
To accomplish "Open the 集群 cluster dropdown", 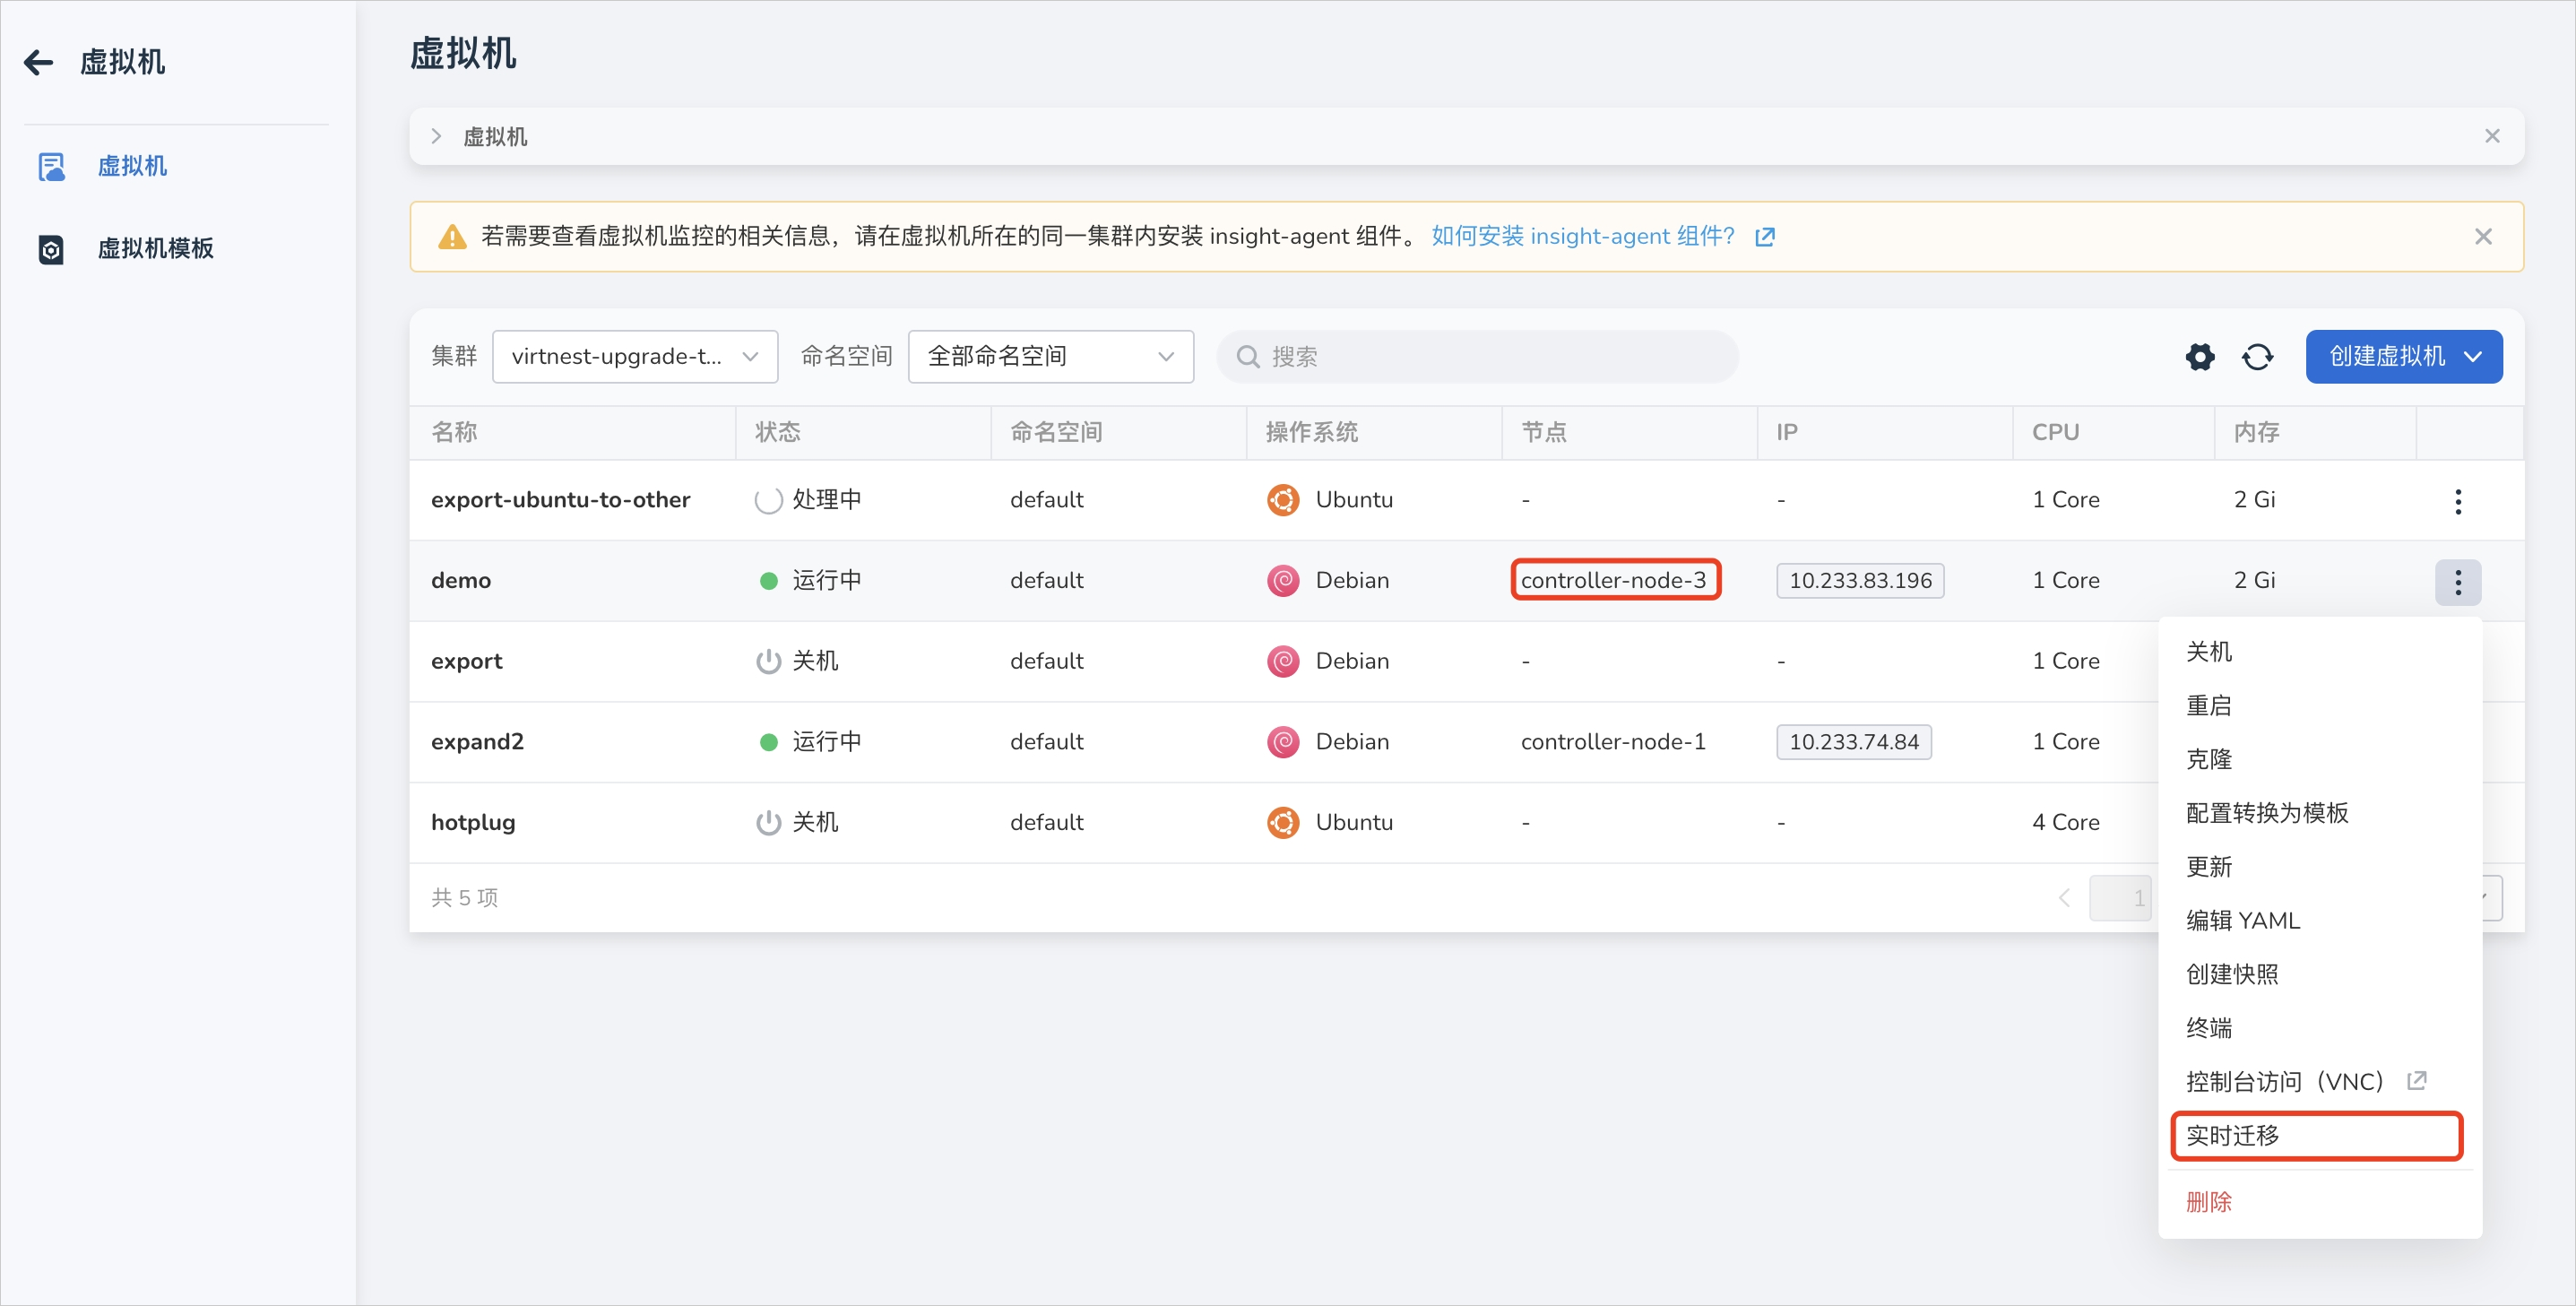I will (x=635, y=357).
